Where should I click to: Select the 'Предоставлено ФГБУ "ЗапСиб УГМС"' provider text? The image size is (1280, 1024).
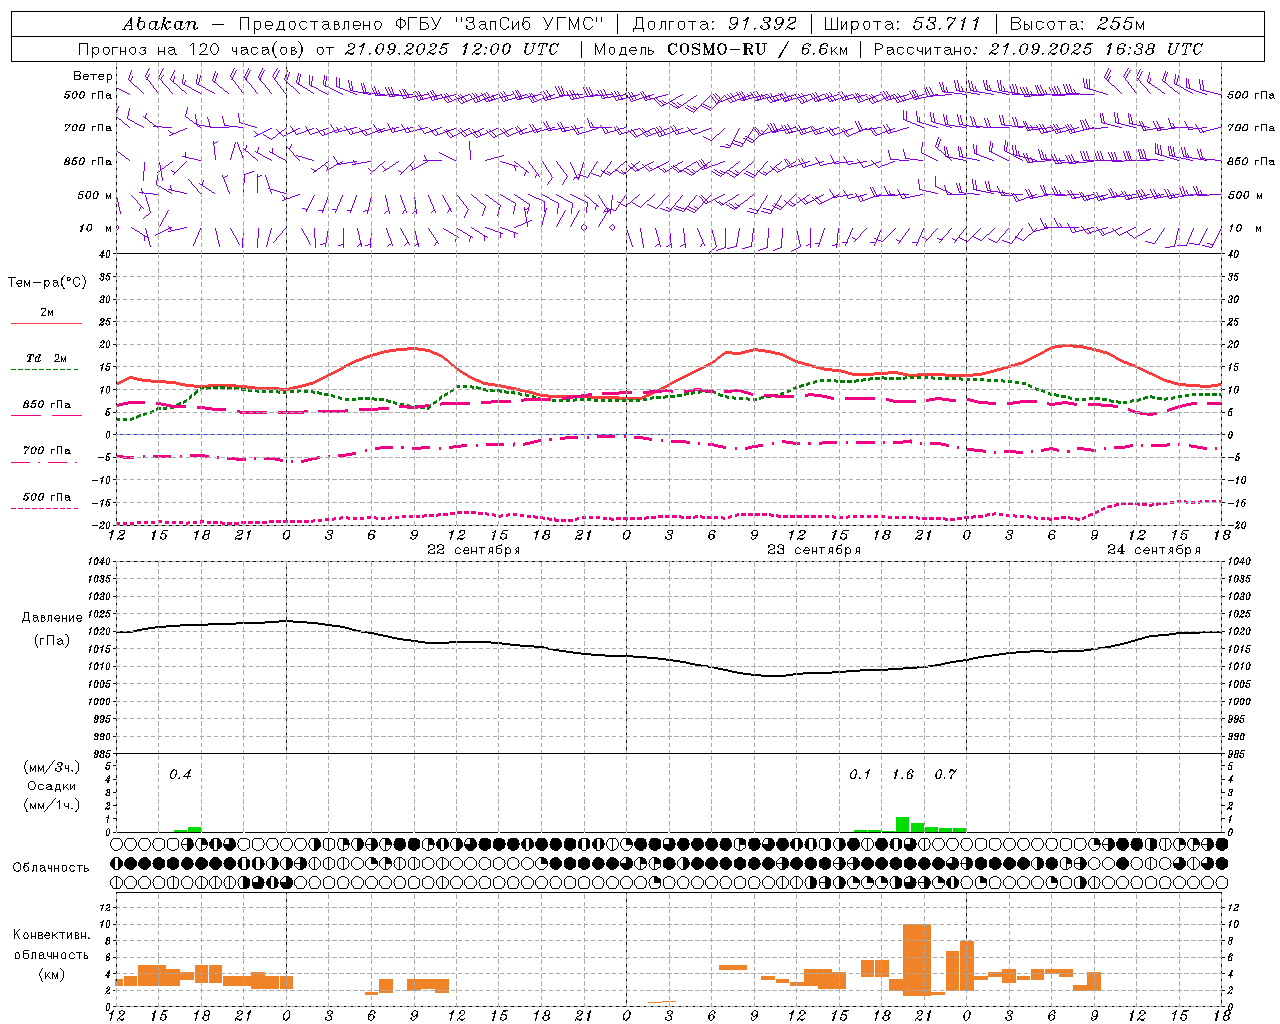[x=421, y=24]
